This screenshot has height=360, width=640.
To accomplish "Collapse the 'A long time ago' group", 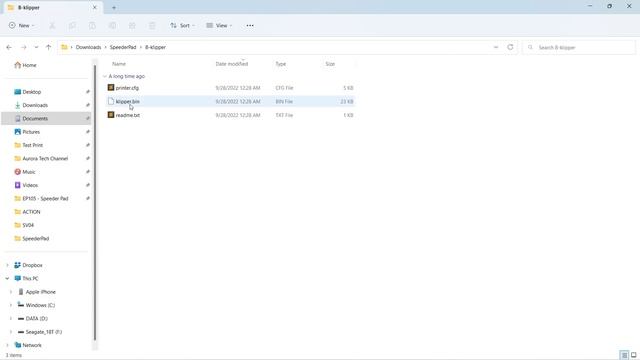I will click(x=105, y=76).
